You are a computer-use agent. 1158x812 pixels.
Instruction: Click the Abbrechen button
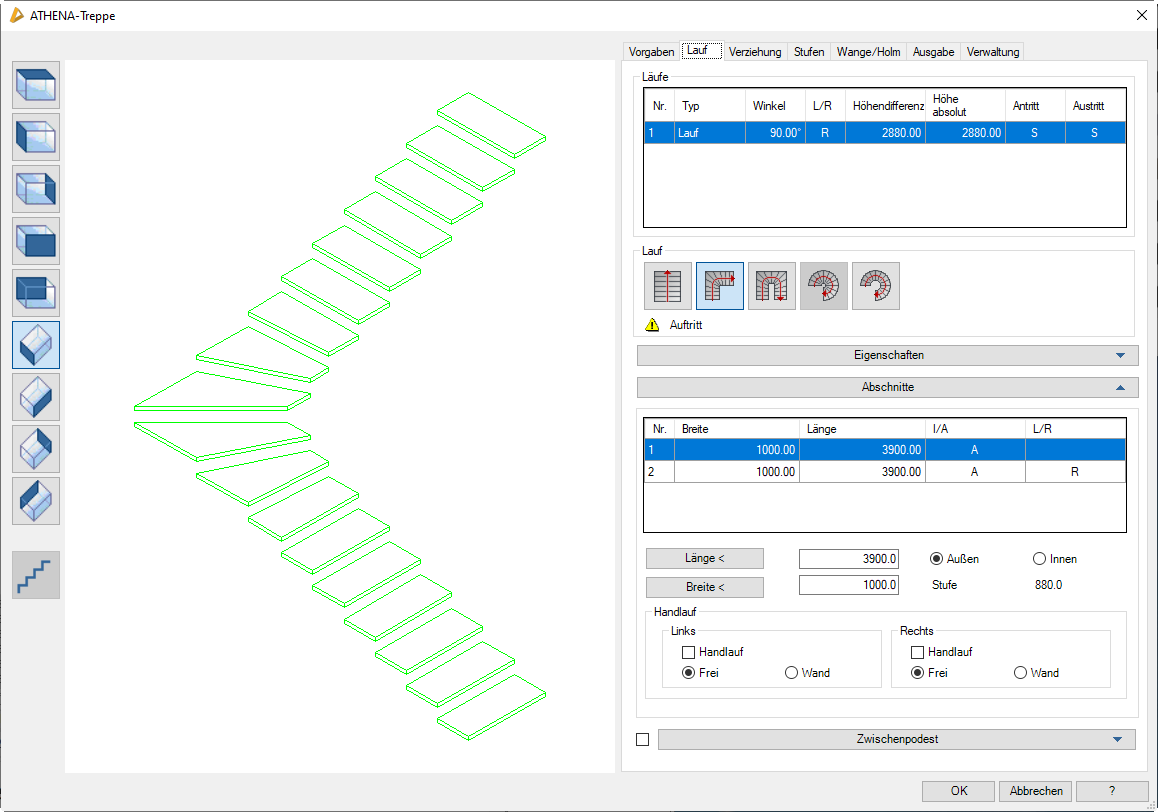(x=1036, y=791)
